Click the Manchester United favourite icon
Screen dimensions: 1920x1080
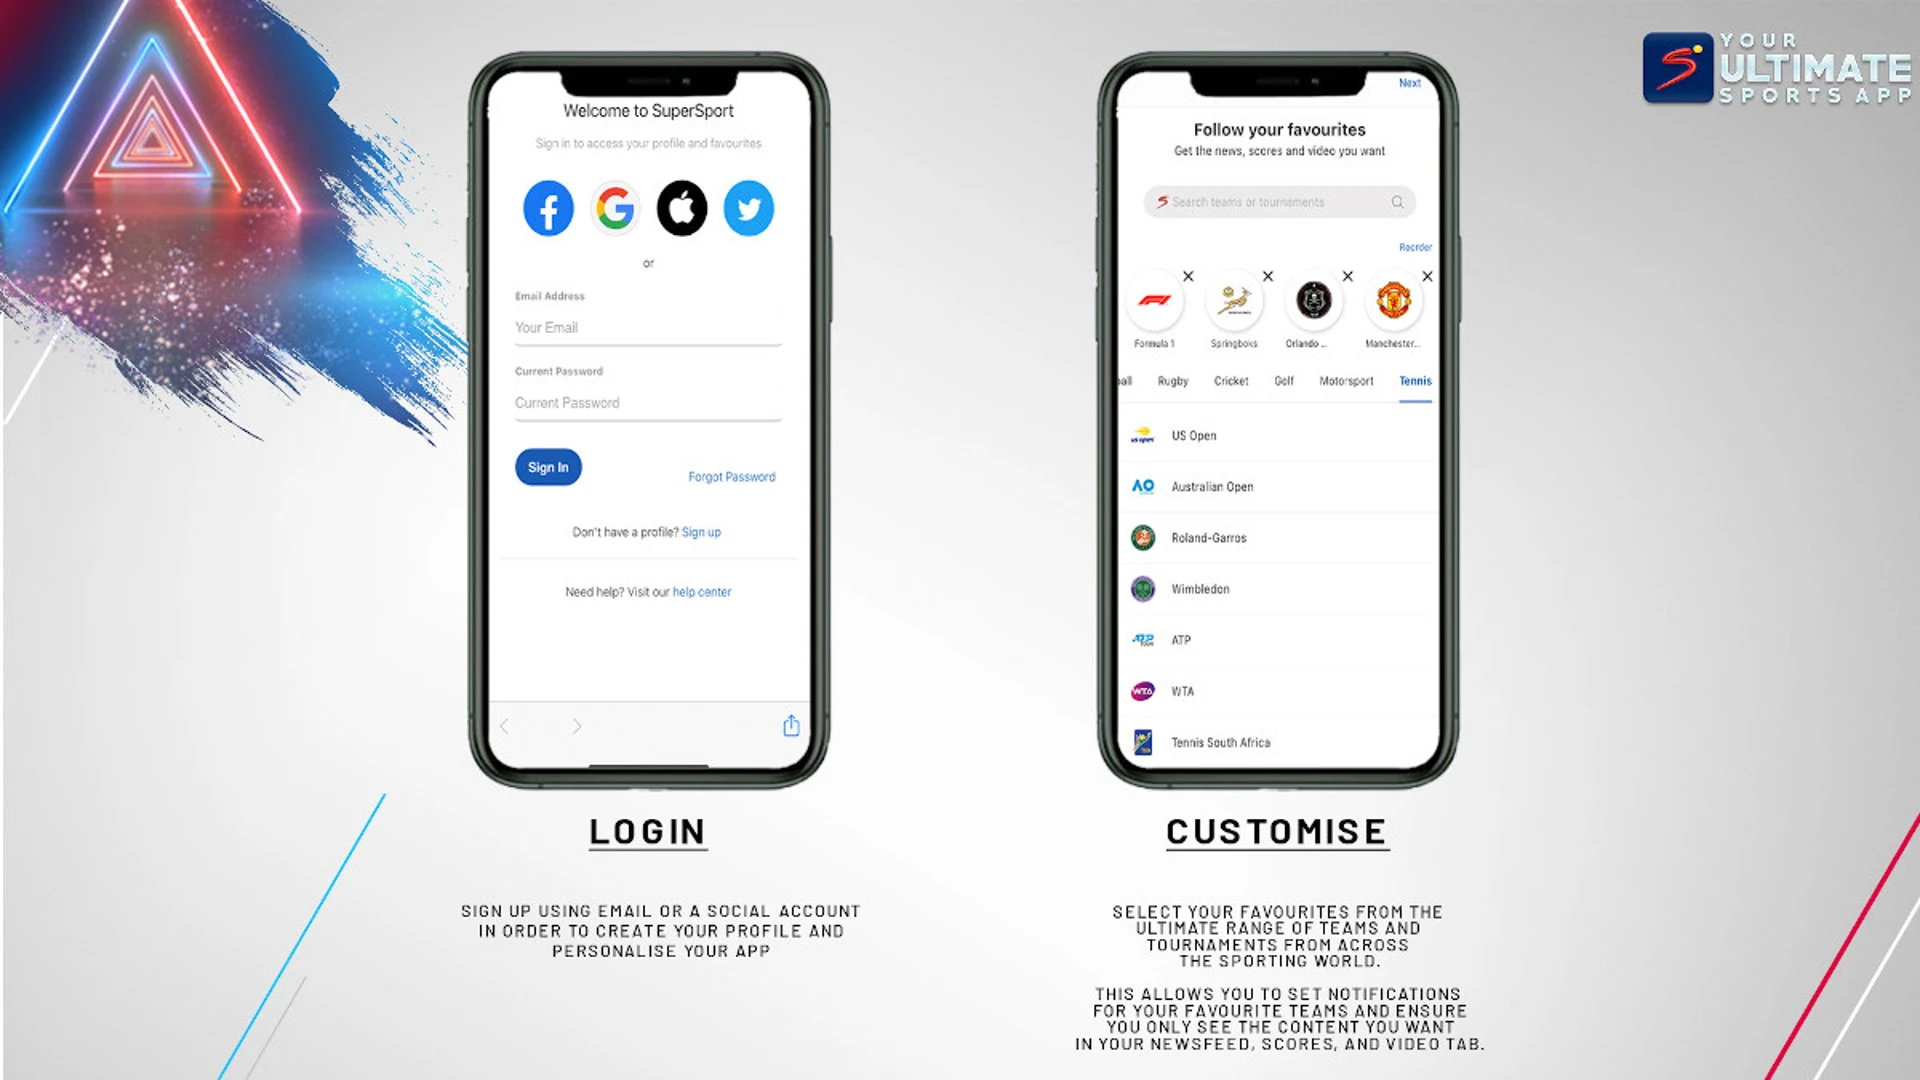coord(1393,301)
